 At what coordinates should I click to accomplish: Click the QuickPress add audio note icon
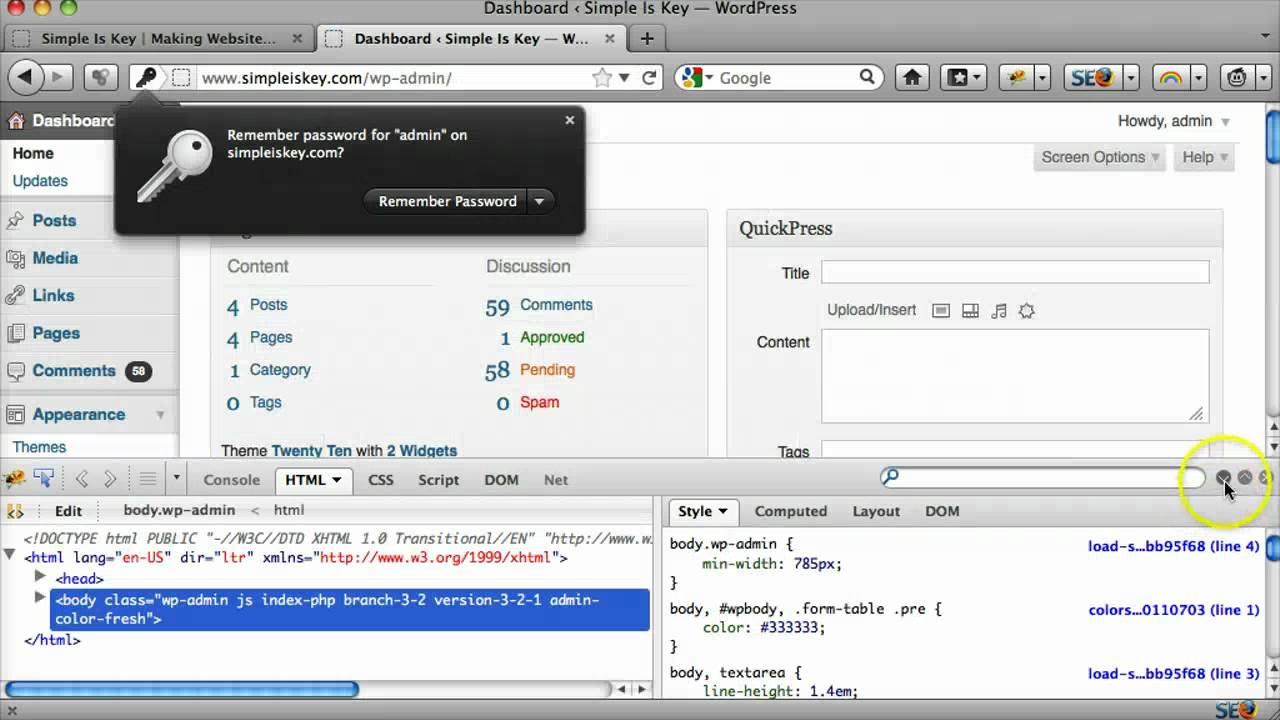tap(999, 311)
